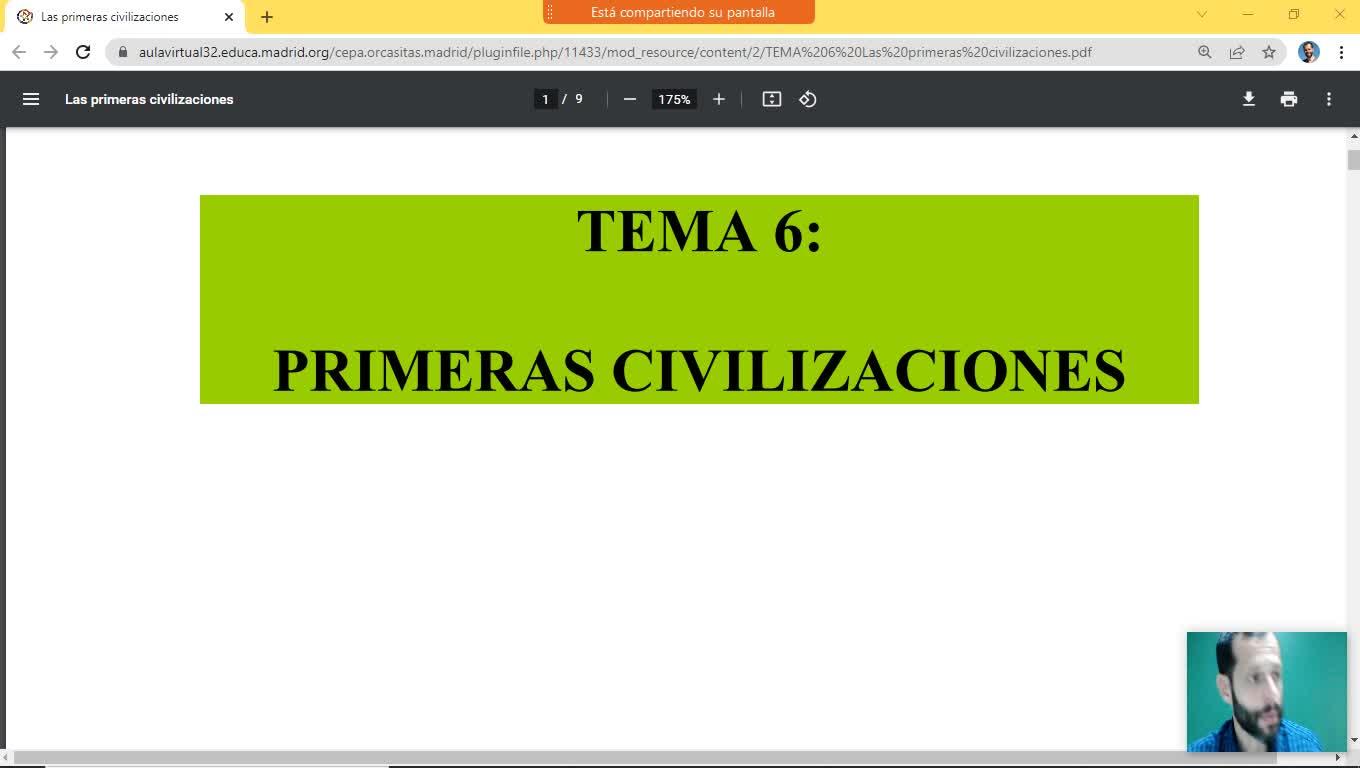Print the PDF document
The width and height of the screenshot is (1360, 768).
(x=1289, y=99)
